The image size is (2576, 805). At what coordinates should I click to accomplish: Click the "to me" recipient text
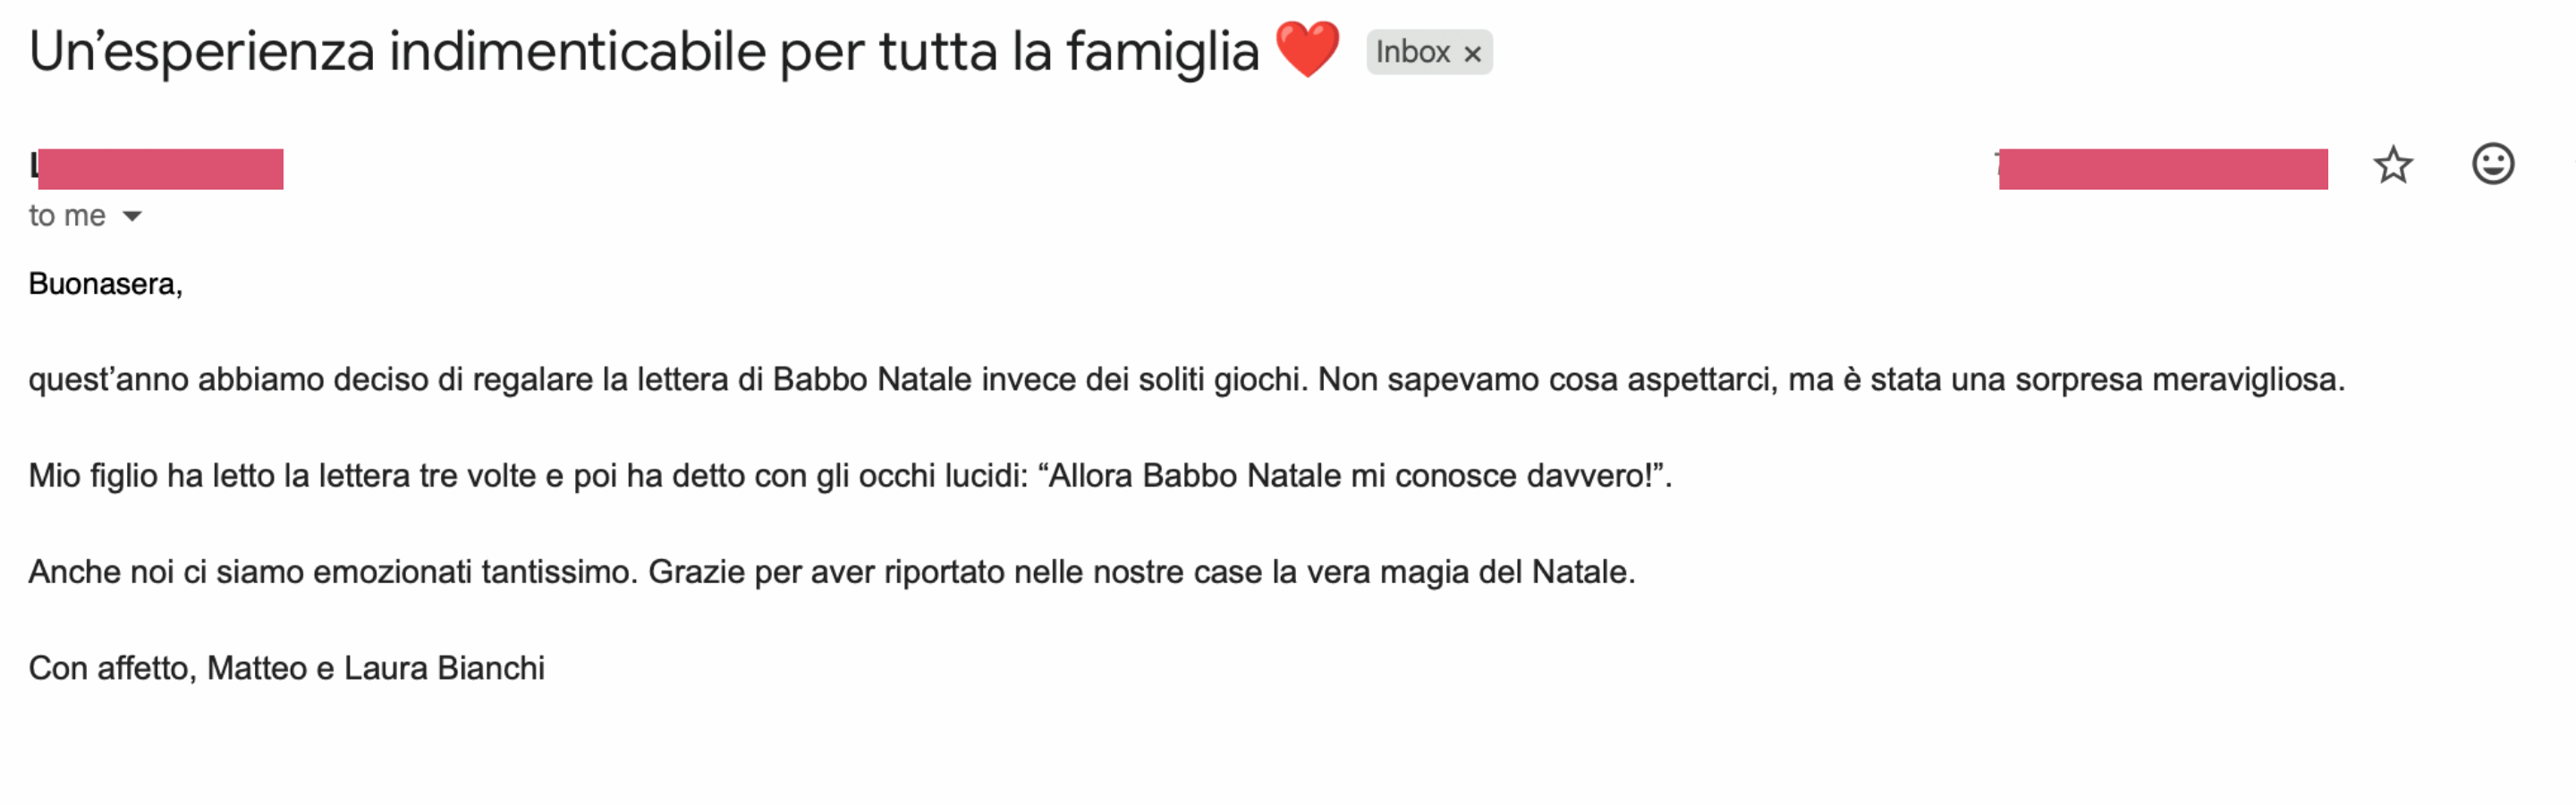(66, 216)
